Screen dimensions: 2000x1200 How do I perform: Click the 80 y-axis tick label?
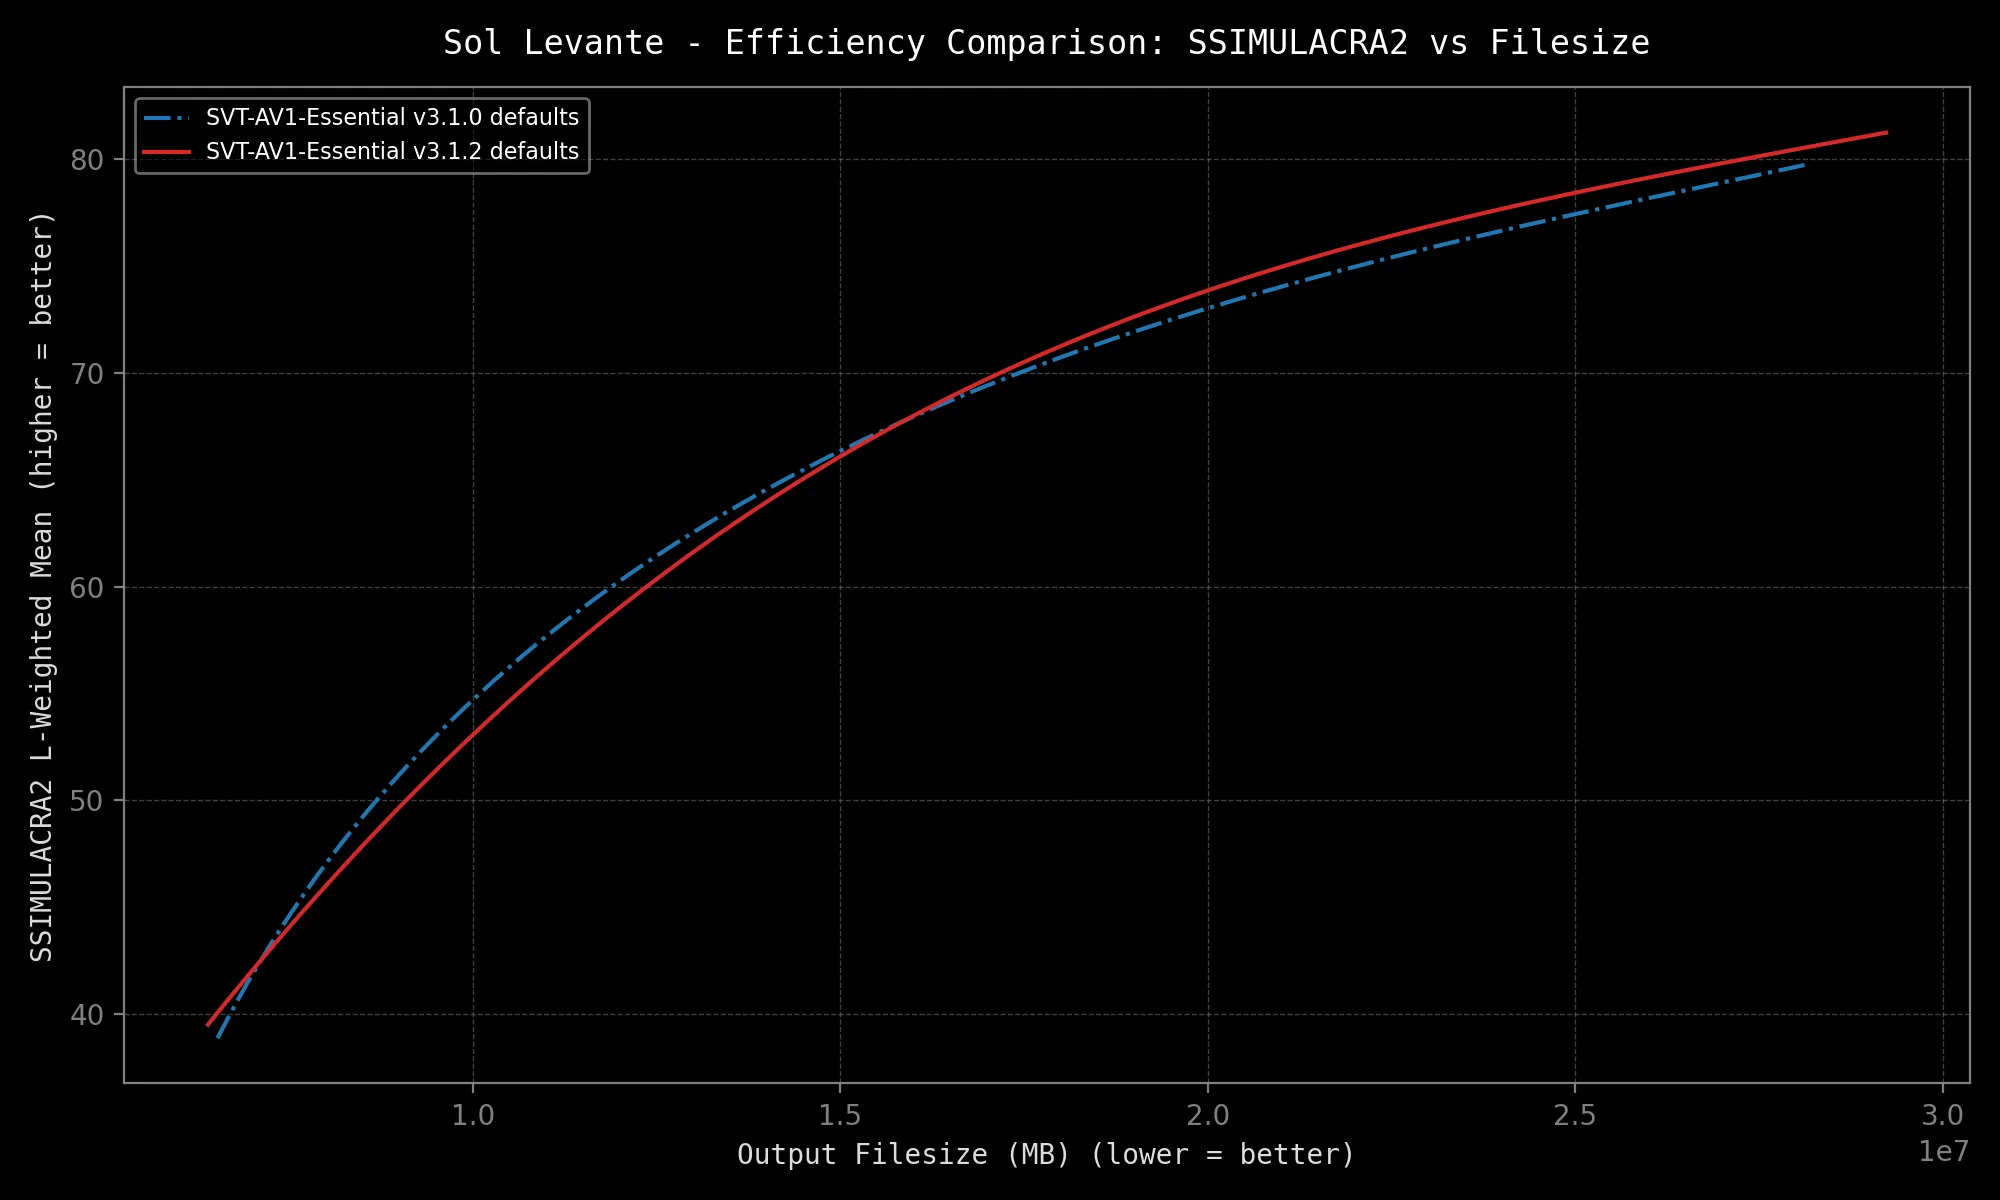point(87,160)
